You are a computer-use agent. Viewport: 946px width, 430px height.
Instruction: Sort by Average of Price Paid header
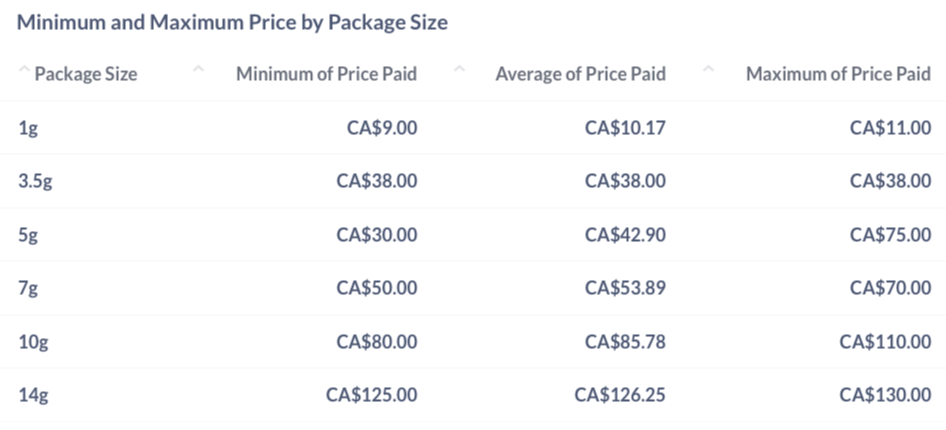(x=580, y=74)
